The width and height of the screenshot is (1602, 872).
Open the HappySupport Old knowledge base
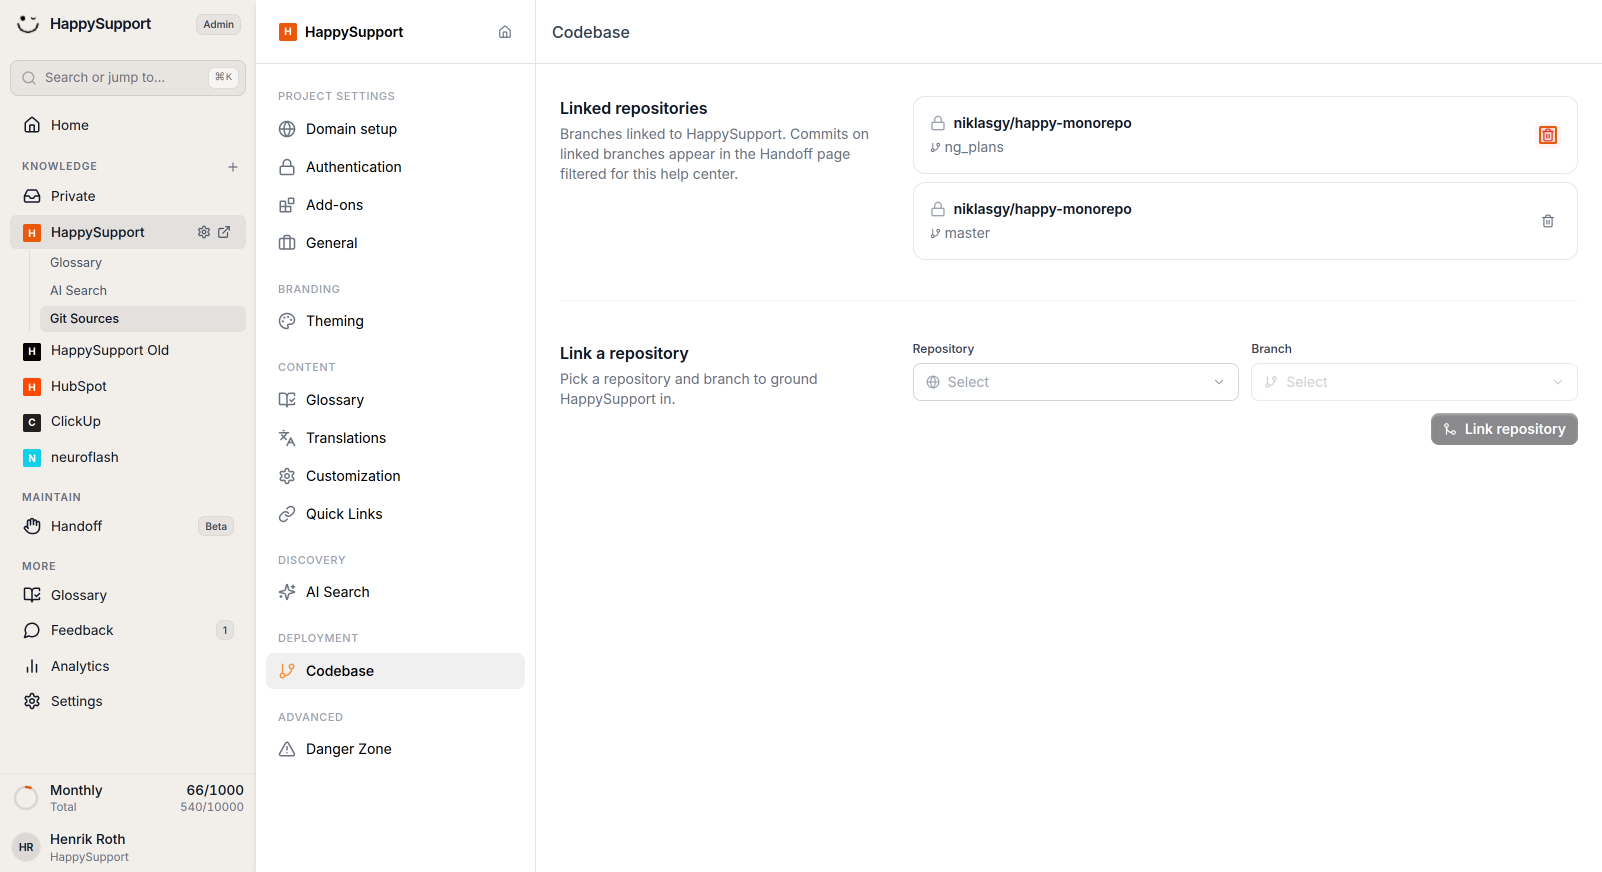pos(128,351)
